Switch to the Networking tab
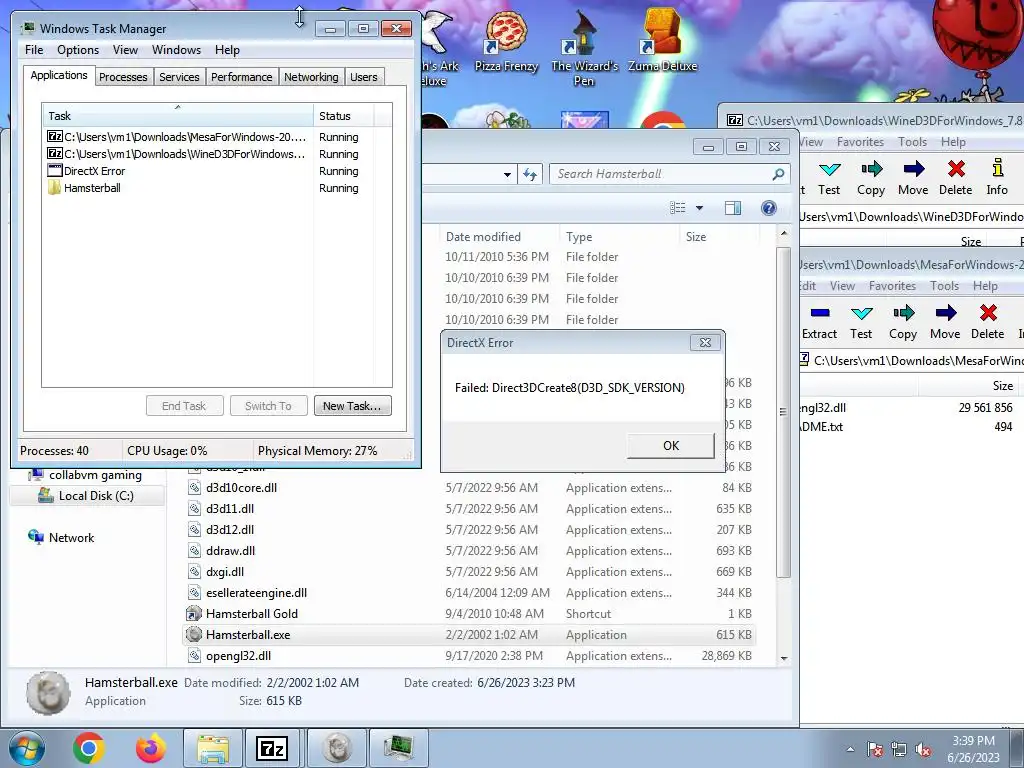Viewport: 1024px width, 768px height. (x=311, y=77)
